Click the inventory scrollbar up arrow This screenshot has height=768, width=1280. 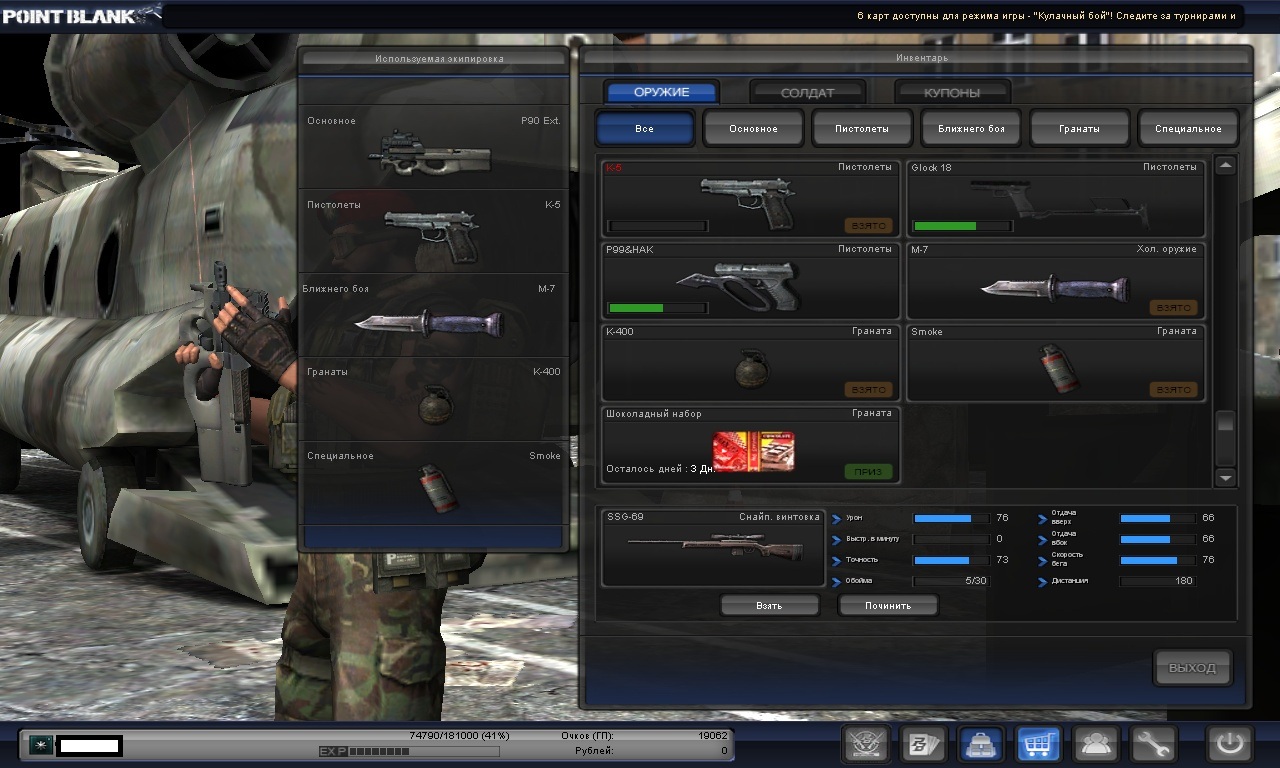(1225, 165)
